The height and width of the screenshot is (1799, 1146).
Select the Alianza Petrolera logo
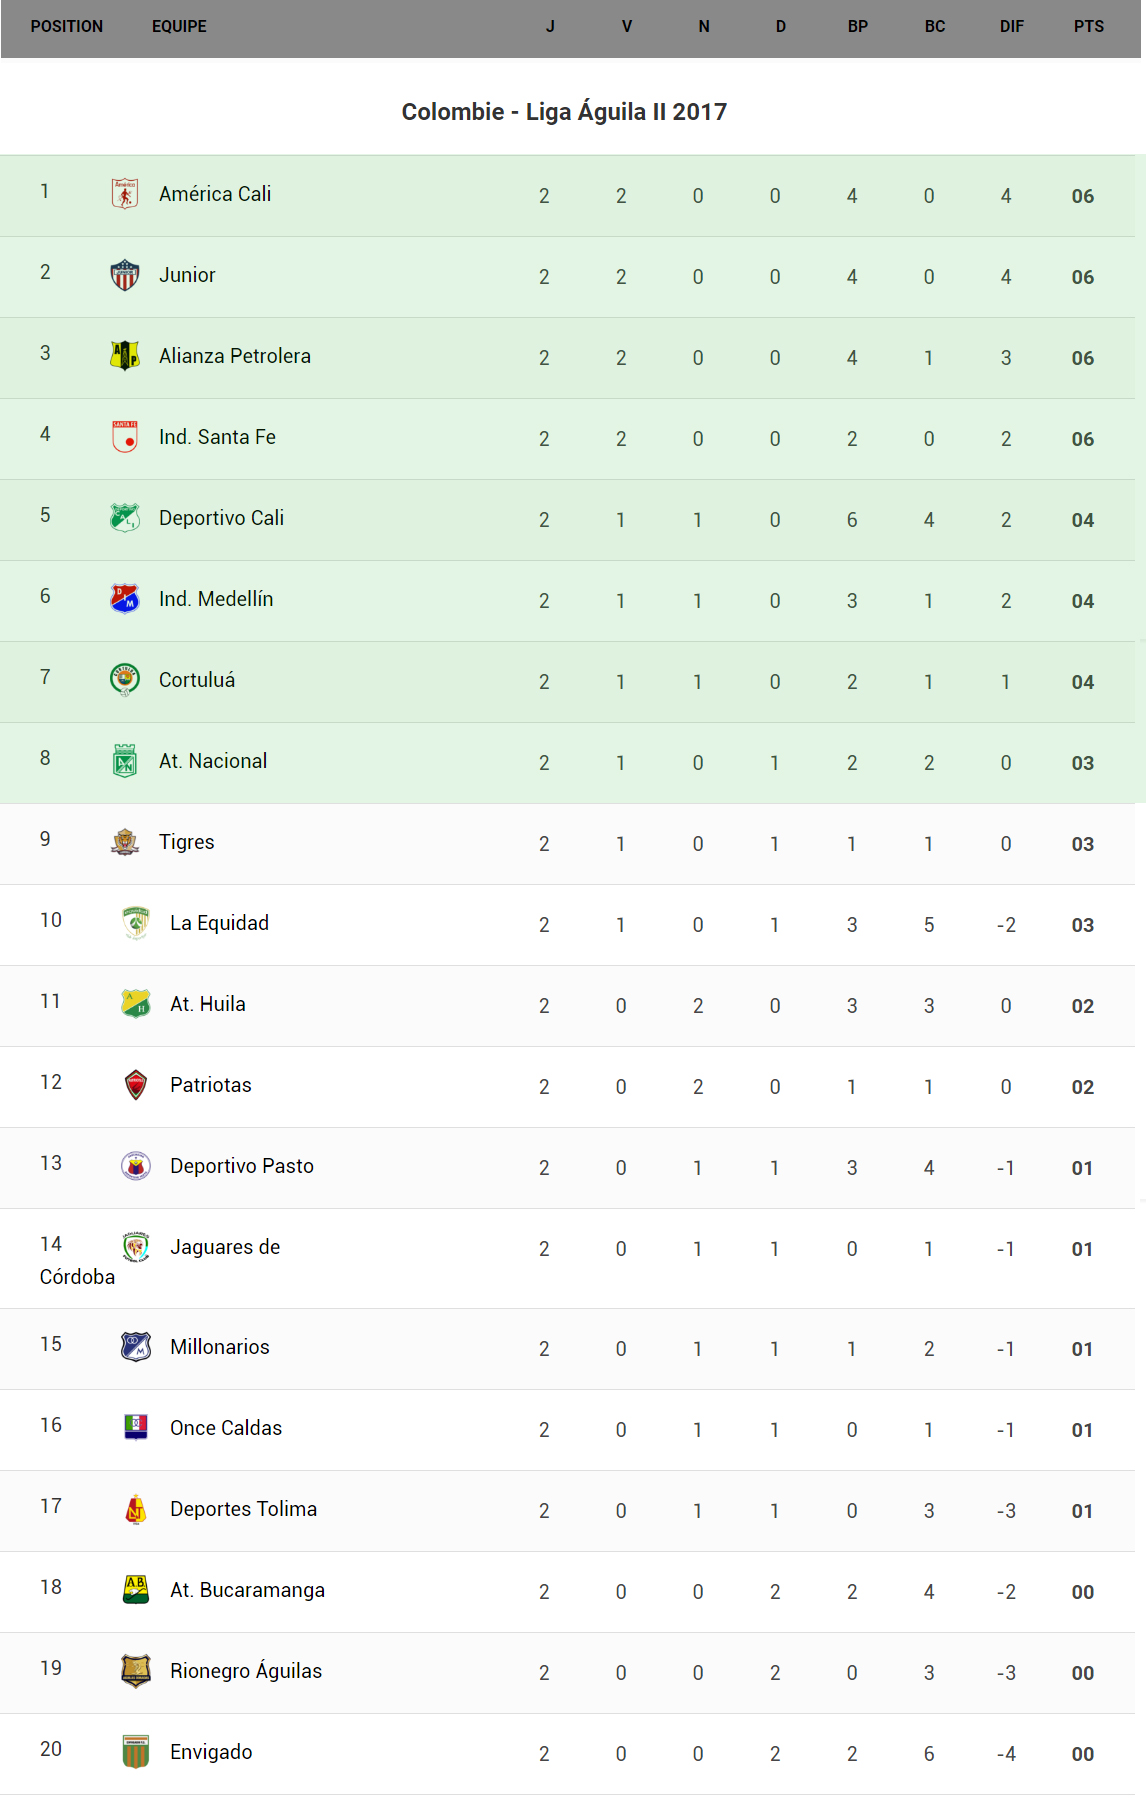click(125, 355)
